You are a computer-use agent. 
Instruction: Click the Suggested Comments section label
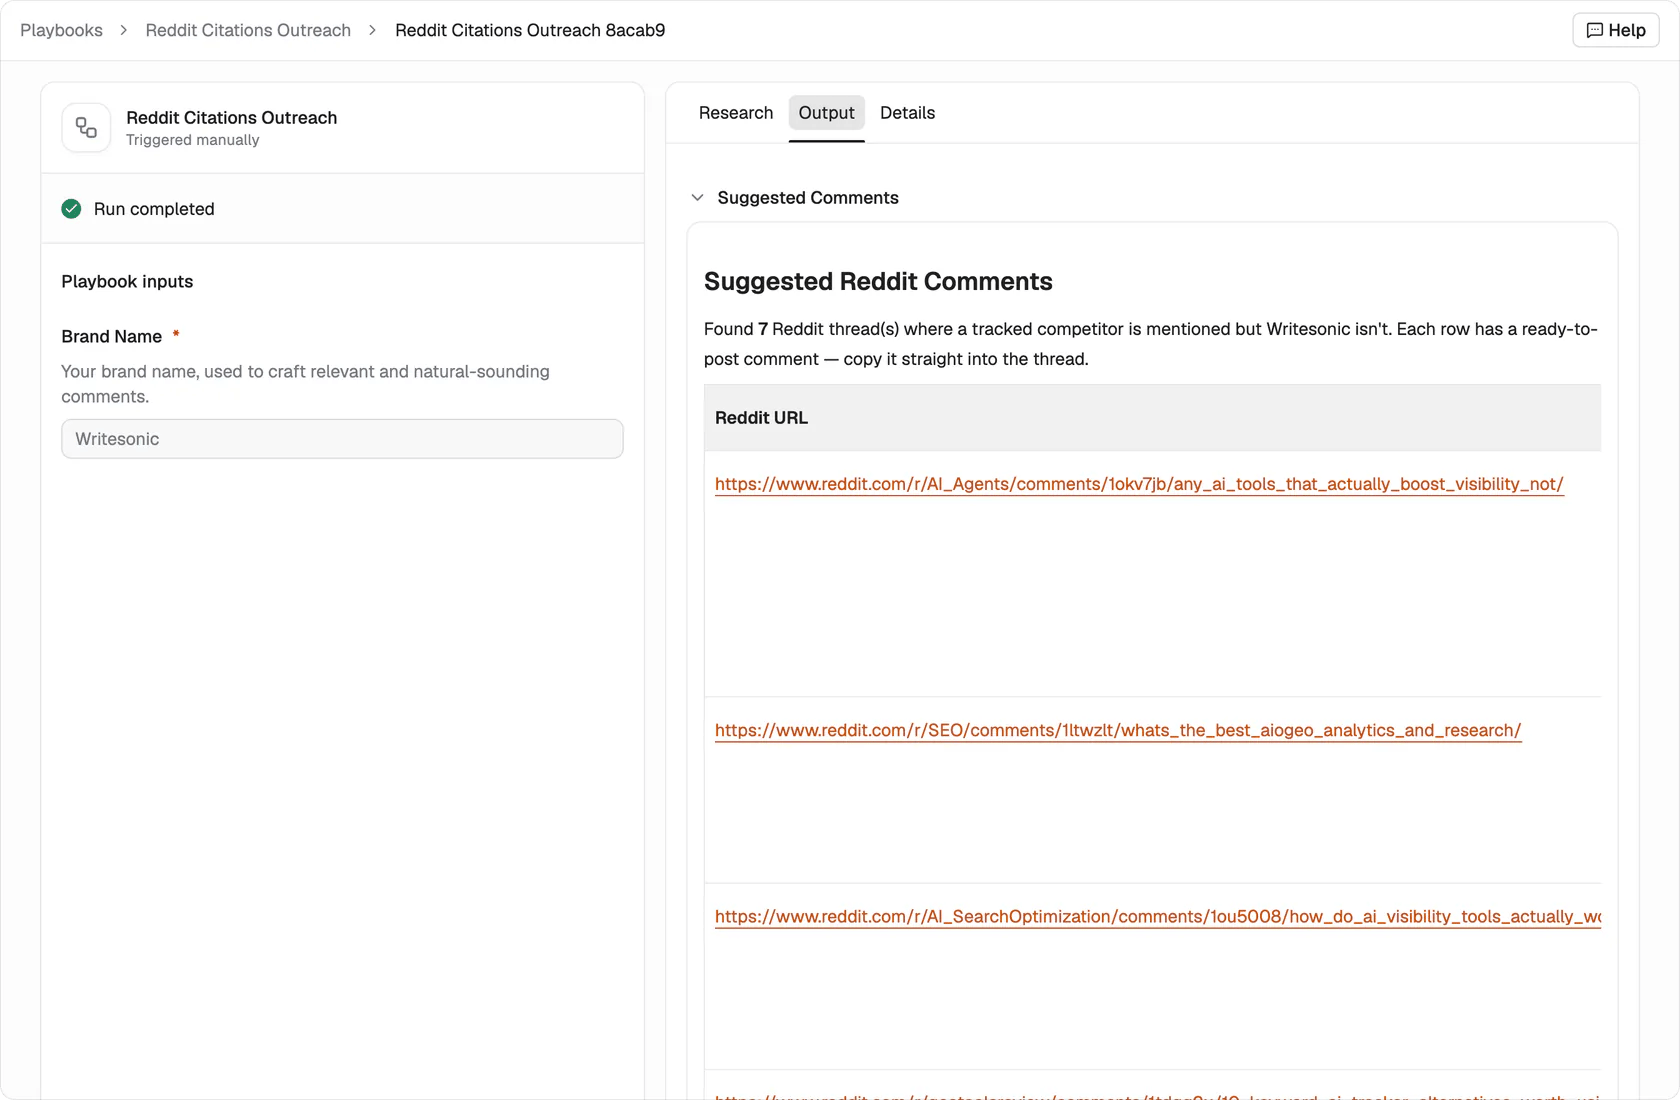(x=808, y=198)
